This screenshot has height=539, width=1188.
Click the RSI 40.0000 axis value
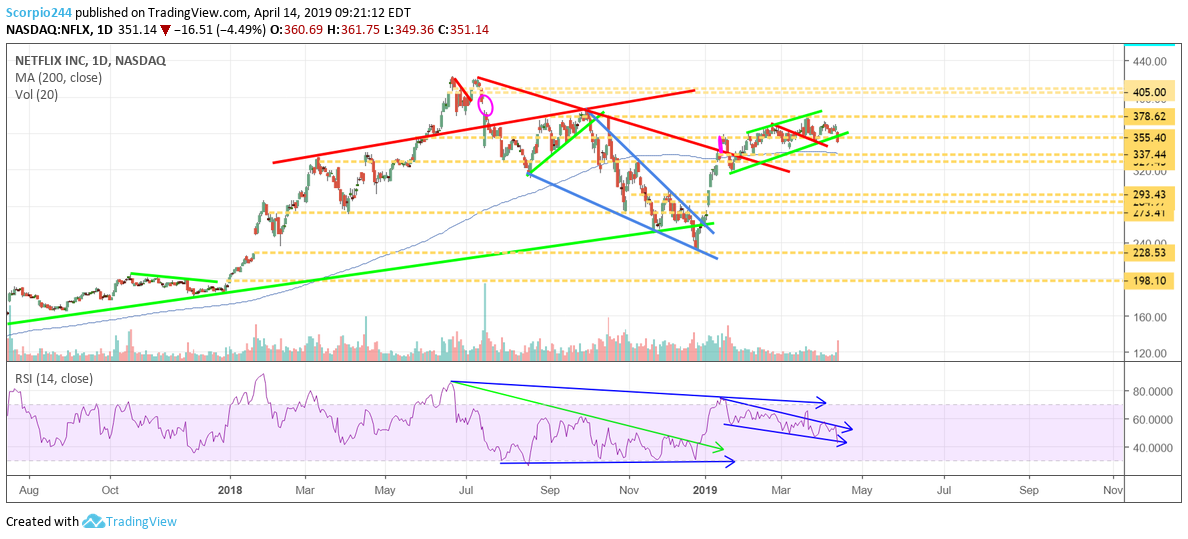click(x=1155, y=448)
